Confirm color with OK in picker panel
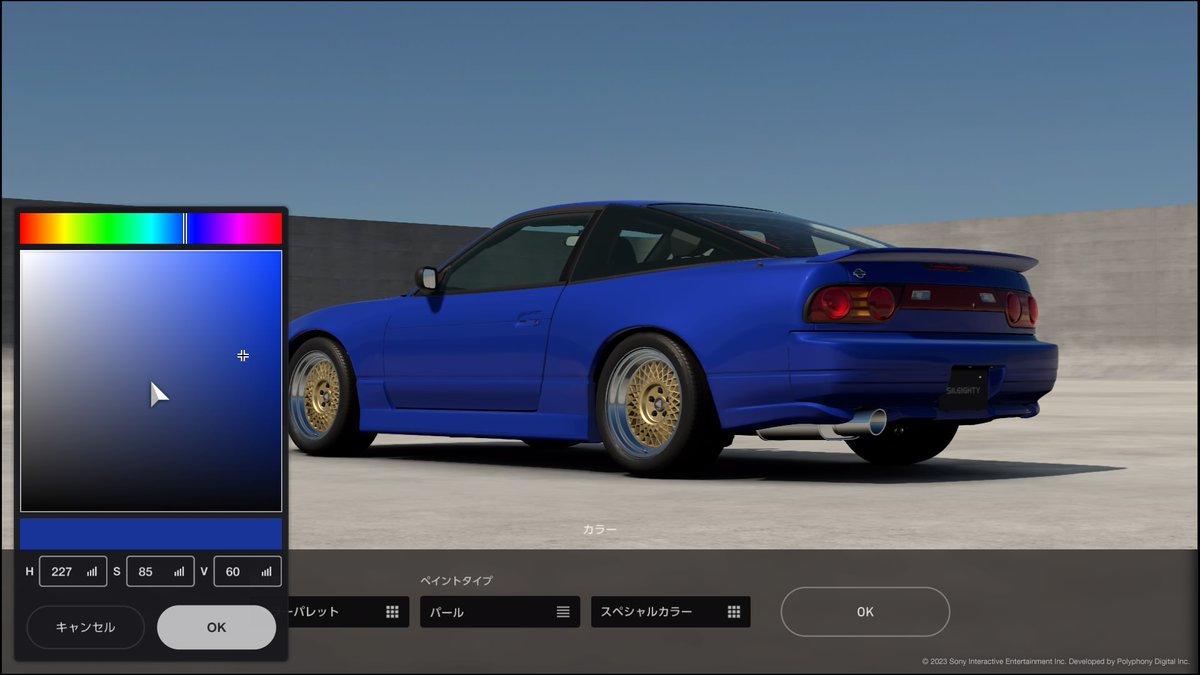1200x675 pixels. coord(216,627)
